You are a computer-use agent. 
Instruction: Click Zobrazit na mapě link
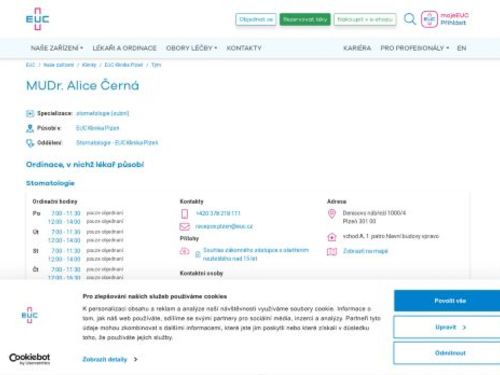pos(365,251)
